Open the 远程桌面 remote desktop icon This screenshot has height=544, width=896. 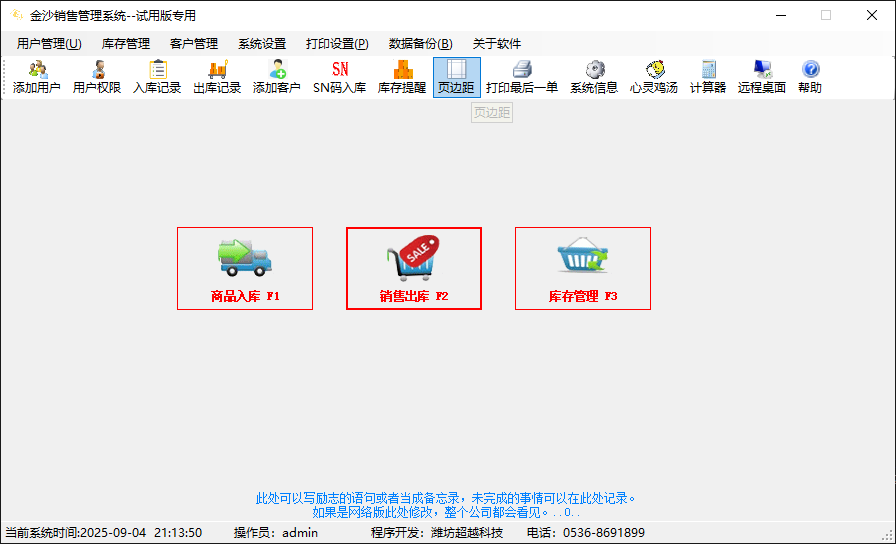(762, 77)
